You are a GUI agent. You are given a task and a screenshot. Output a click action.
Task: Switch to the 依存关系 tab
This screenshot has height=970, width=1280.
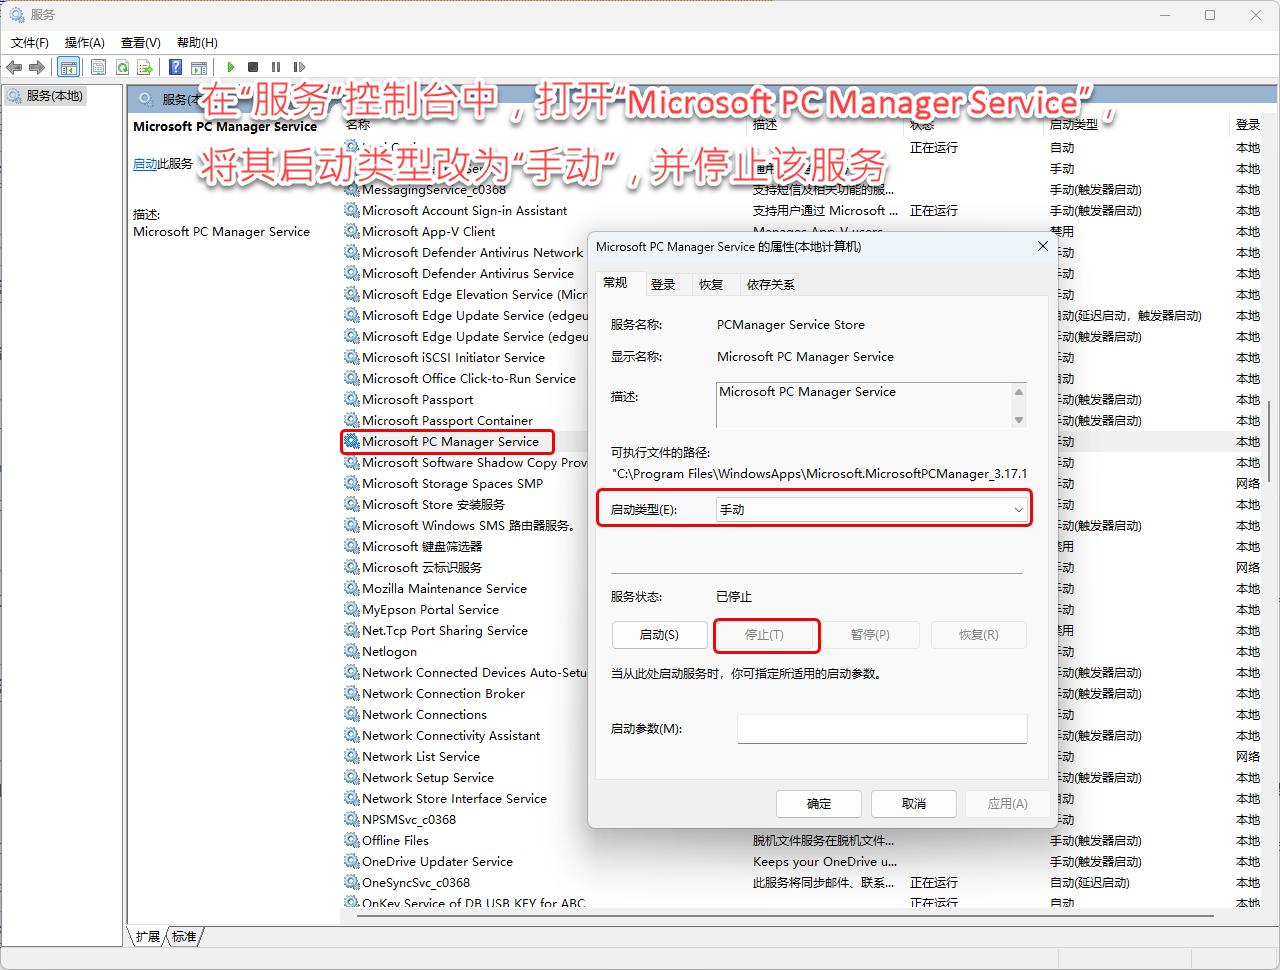click(771, 285)
